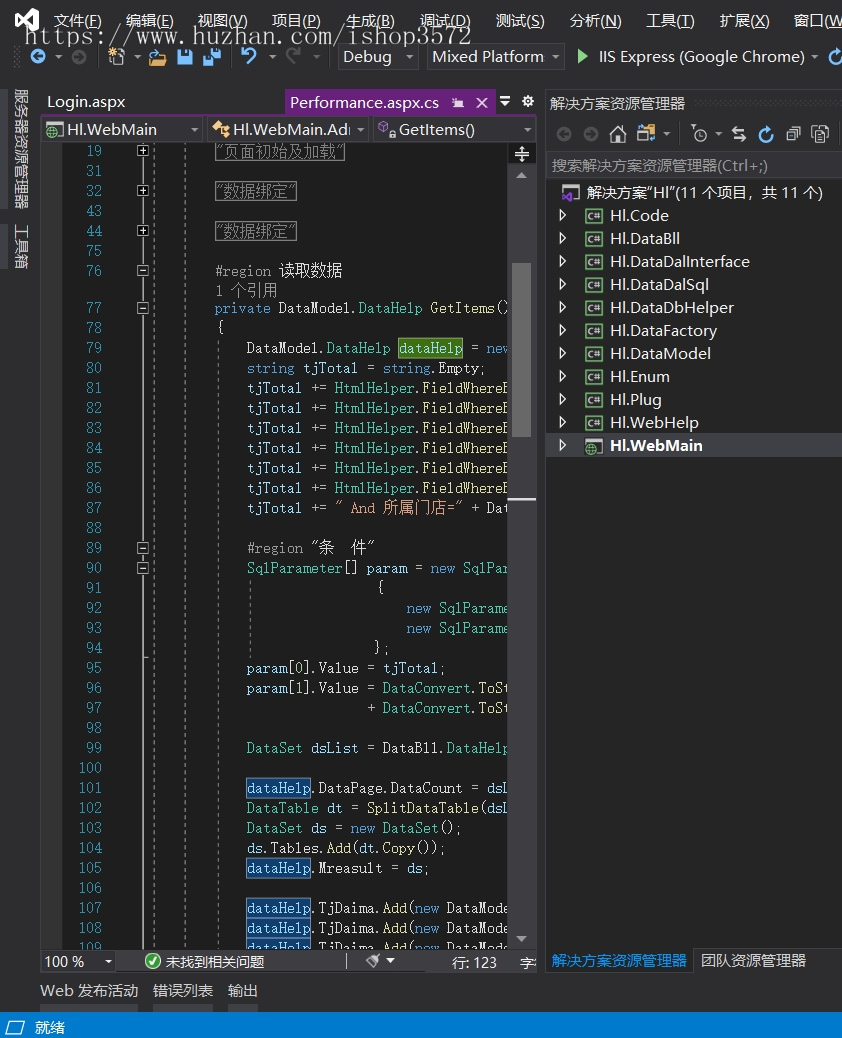Go Home in Solution Explorer
This screenshot has height=1038, width=842.
click(618, 134)
